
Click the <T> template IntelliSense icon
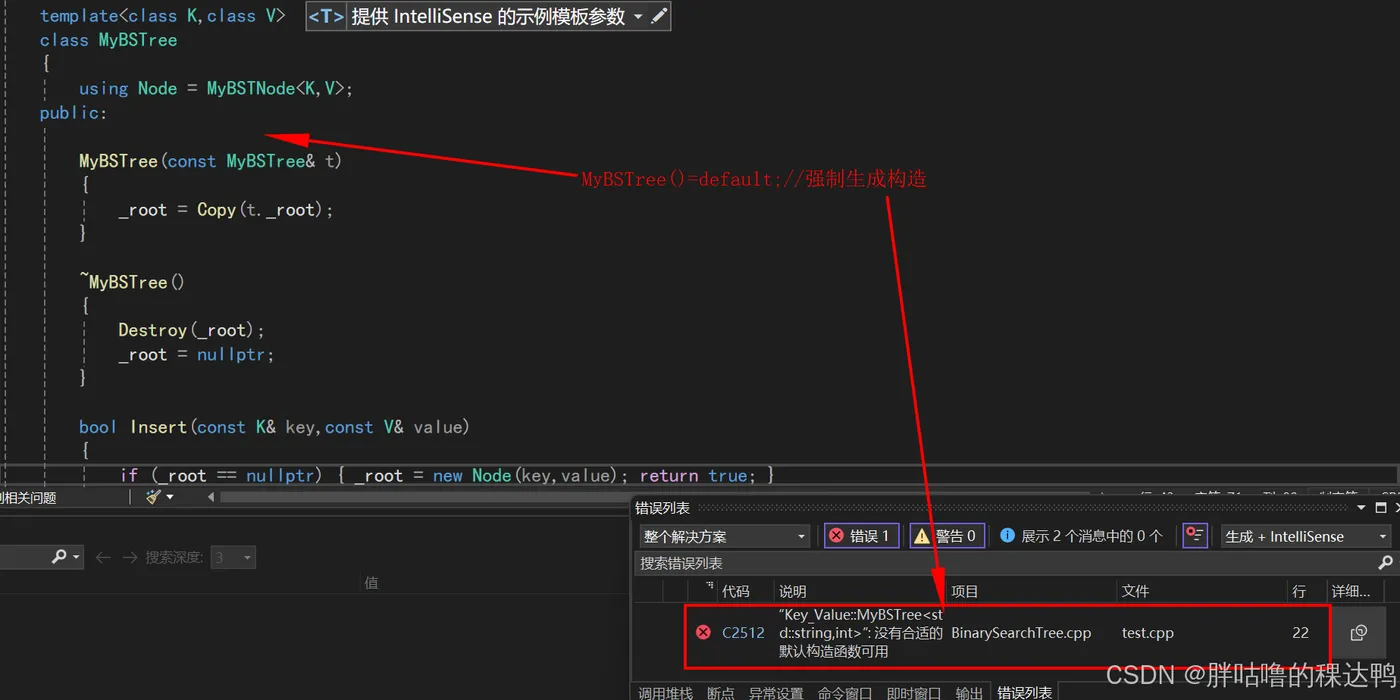pyautogui.click(x=326, y=17)
